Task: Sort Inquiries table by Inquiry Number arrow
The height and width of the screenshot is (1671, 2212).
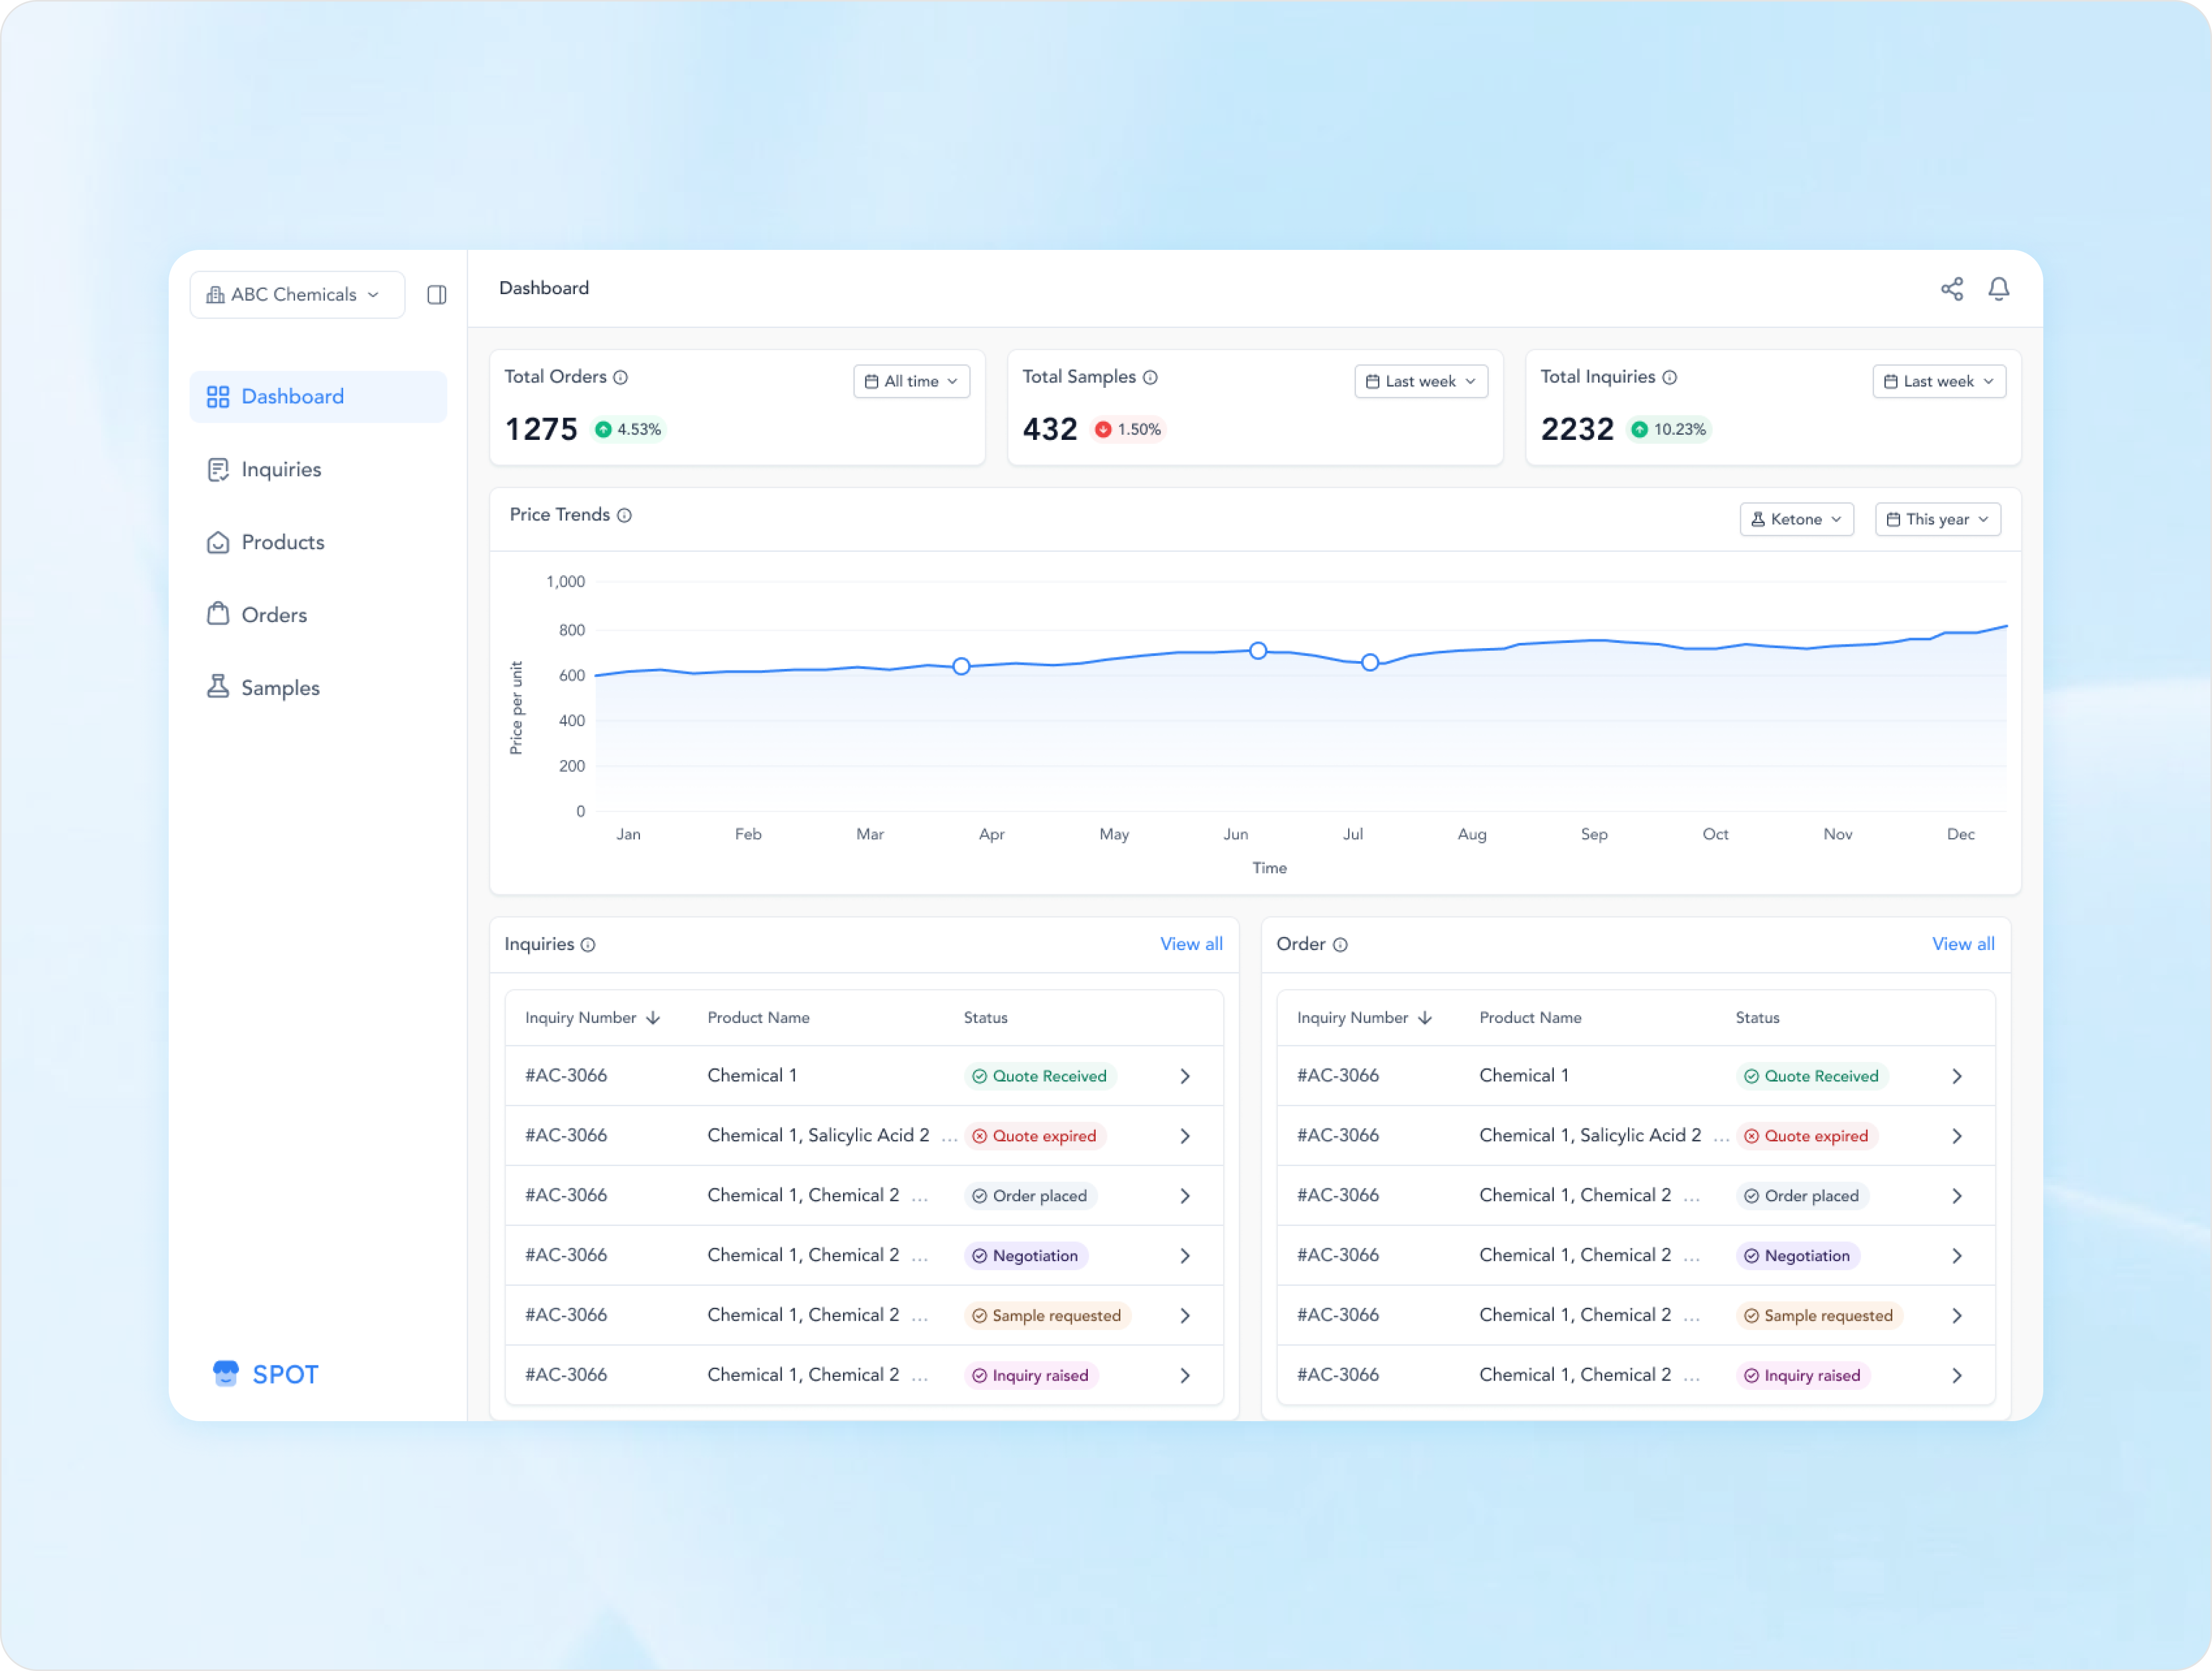Action: pos(653,1018)
